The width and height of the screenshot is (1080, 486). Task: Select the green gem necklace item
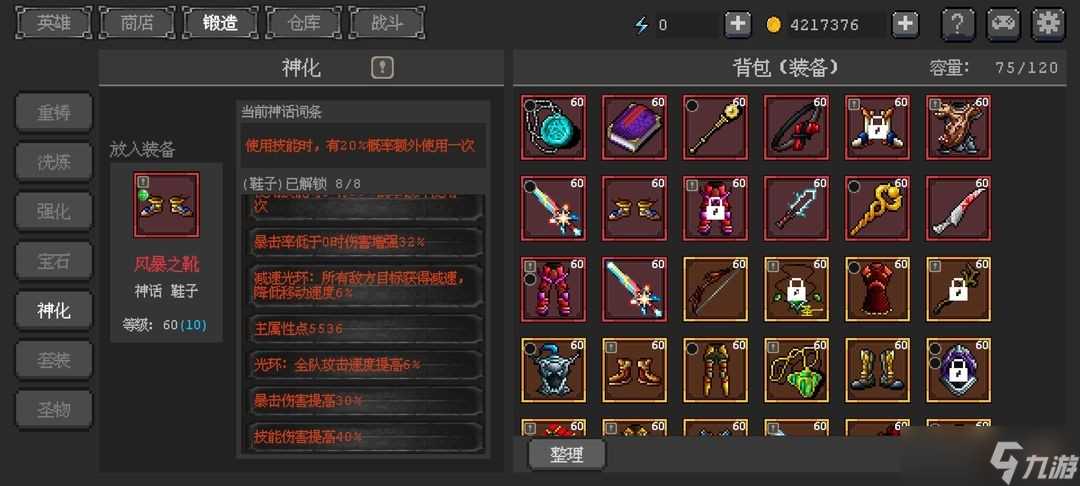point(796,370)
